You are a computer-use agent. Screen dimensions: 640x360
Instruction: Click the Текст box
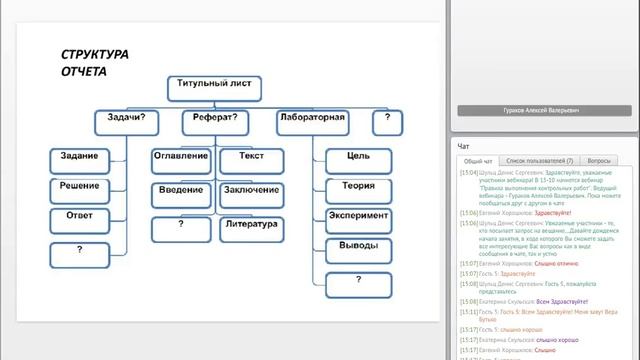tap(251, 161)
